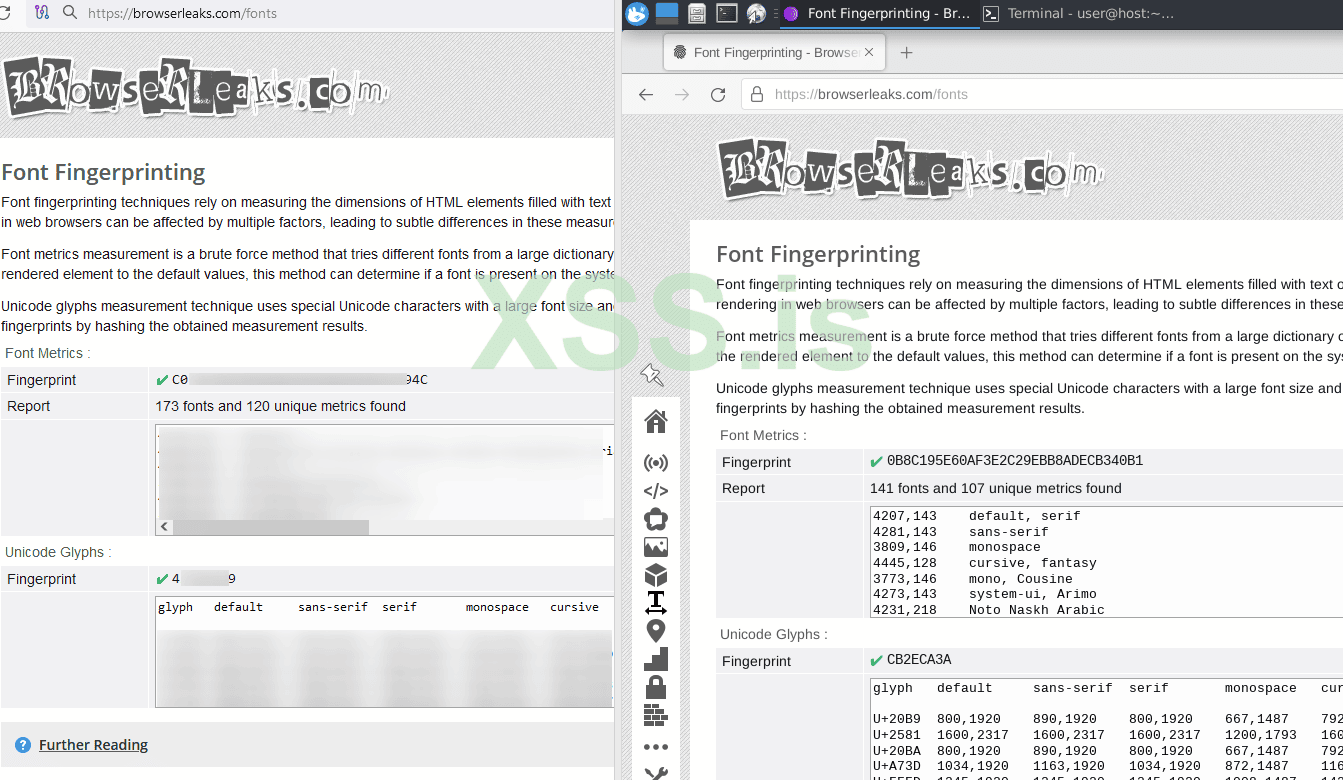Click the 'Unicode Glyphs :' label in left window
This screenshot has width=1343, height=780.
(x=58, y=552)
